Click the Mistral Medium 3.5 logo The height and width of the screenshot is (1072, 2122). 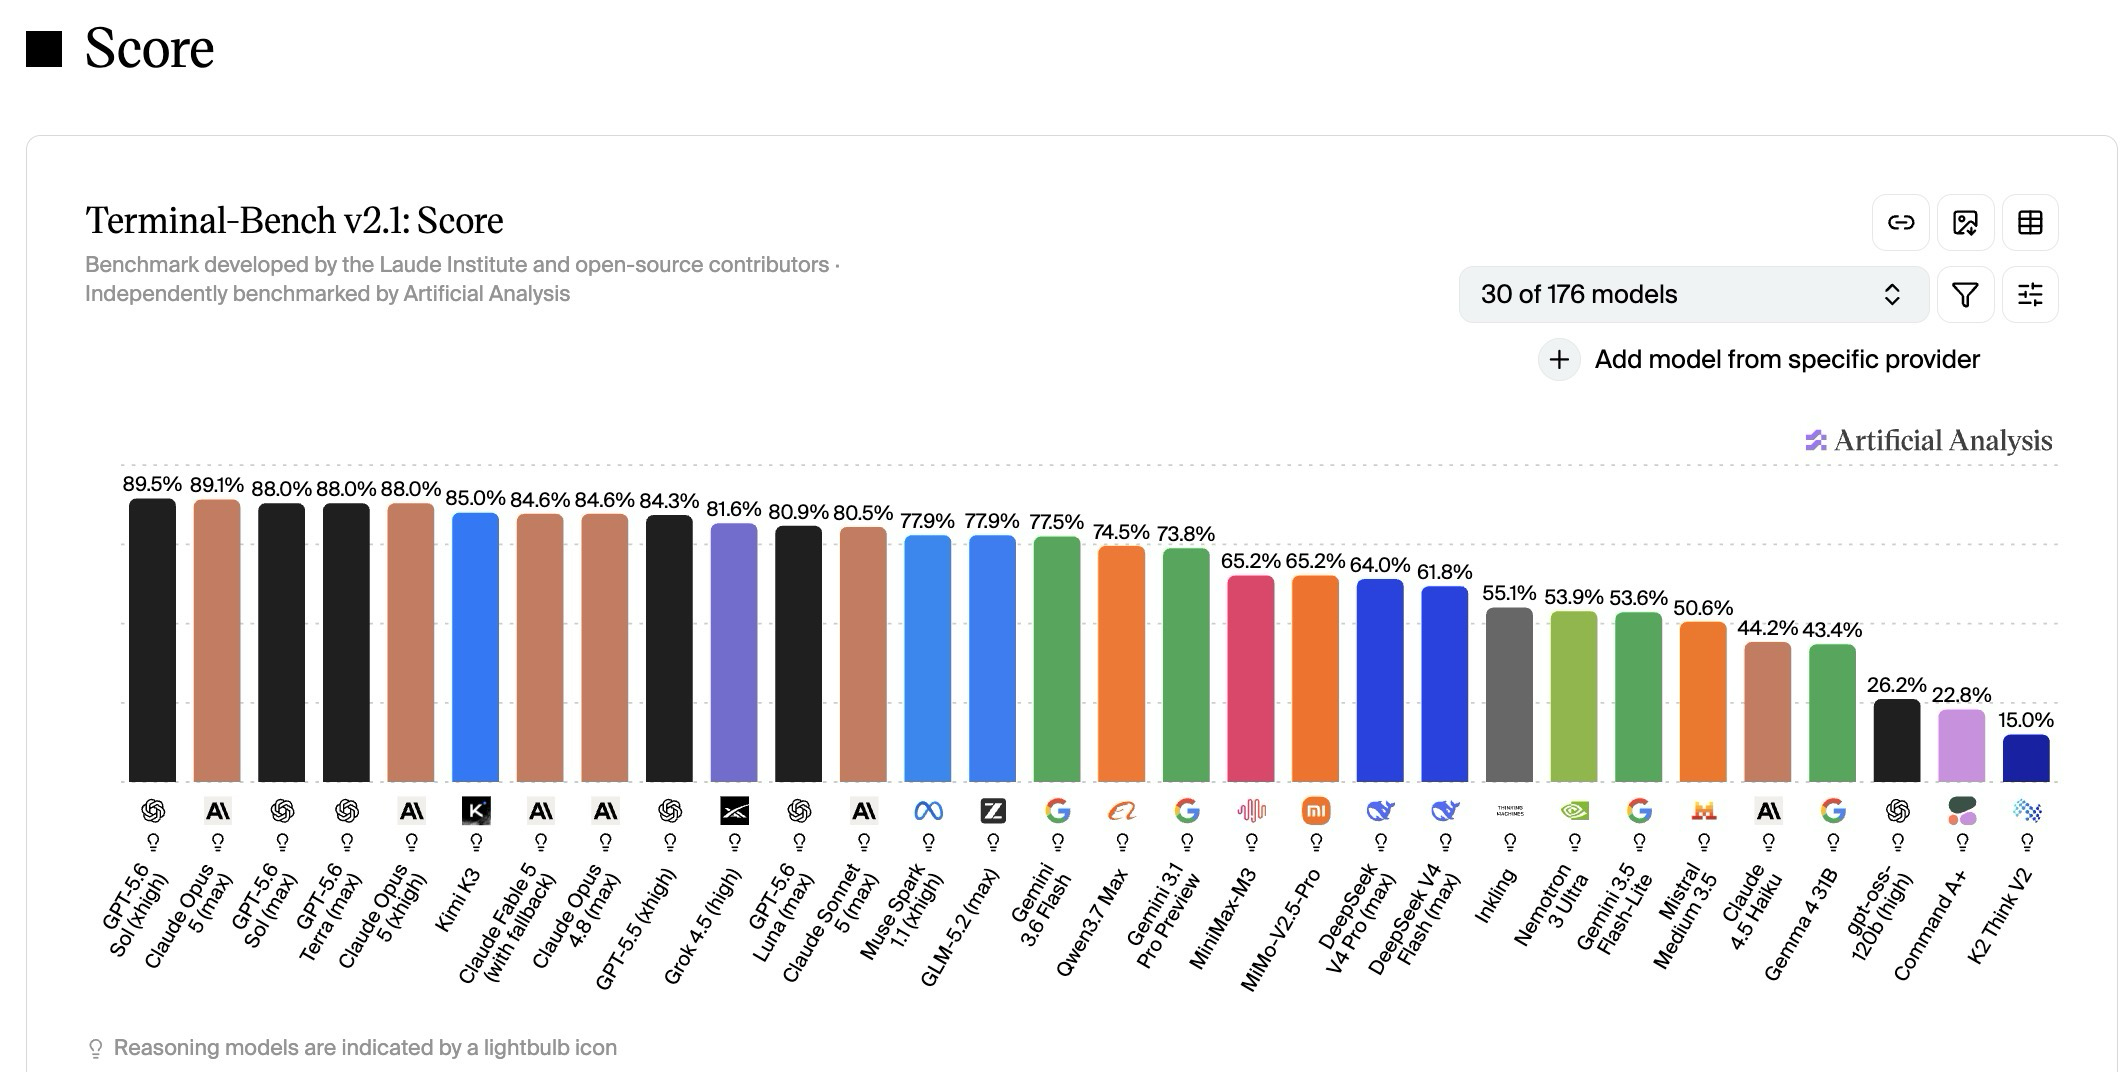click(1703, 810)
